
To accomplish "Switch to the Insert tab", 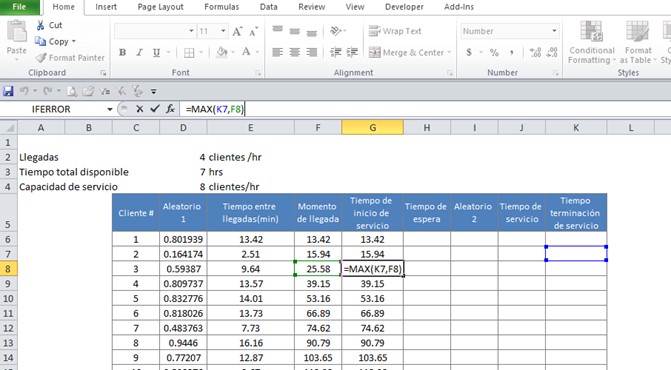I will pyautogui.click(x=106, y=7).
